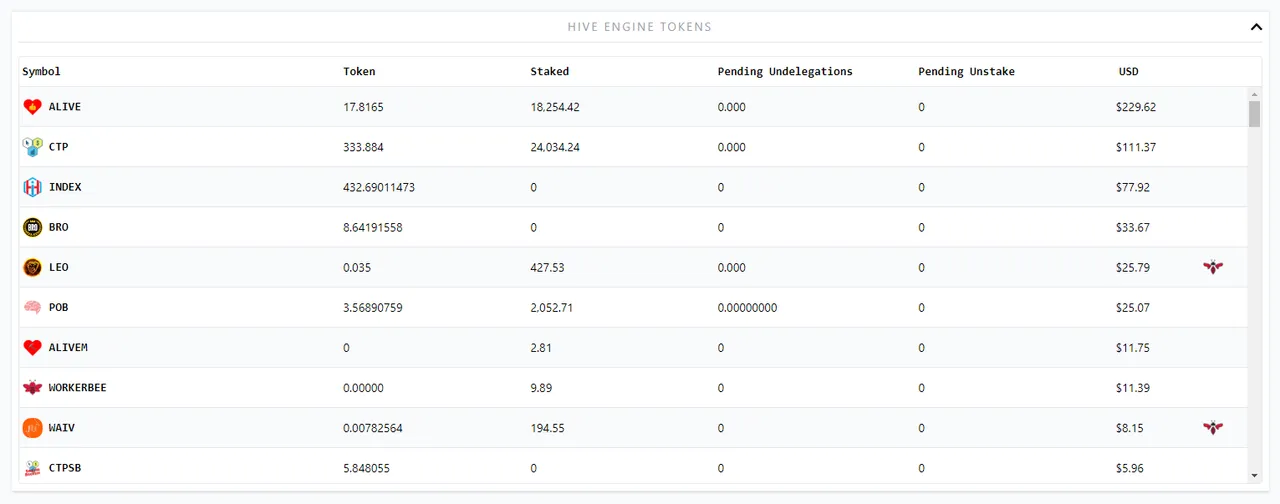The height and width of the screenshot is (504, 1280).
Task: Click CTPSB token amount 5.848055
Action: pyautogui.click(x=366, y=467)
